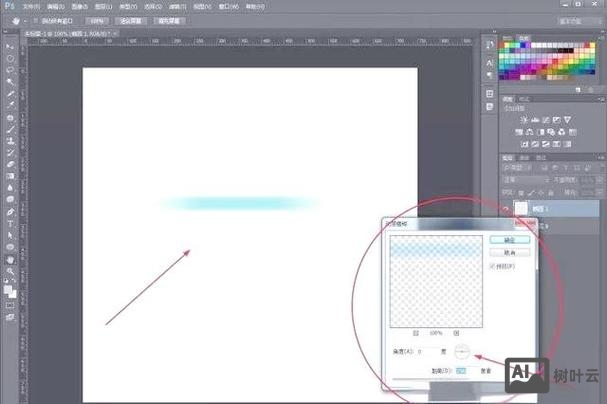Click the Cancel button in motion blur dialog
The image size is (607, 404).
[x=509, y=254]
